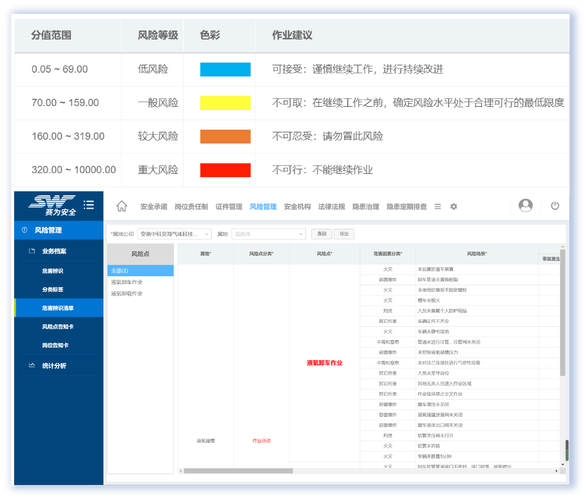
Task: Click the 风险点分类 column header
Action: (x=261, y=254)
